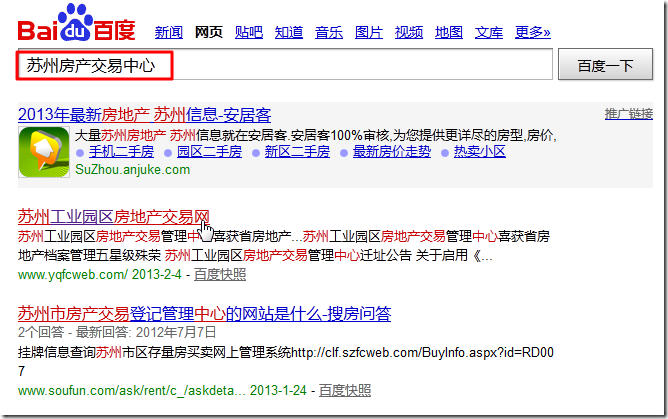Open the 热卖小区 sublink
Image resolution: width=668 pixels, height=419 pixels.
(x=480, y=152)
